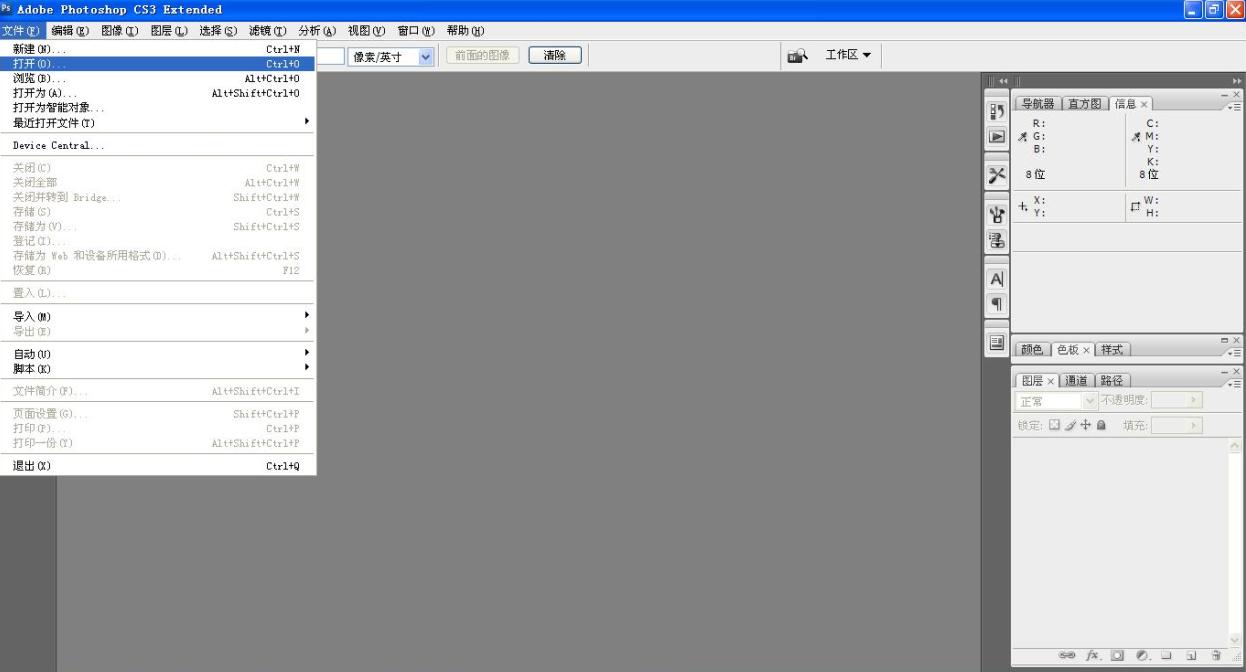Open the 正常 blend mode dropdown

1056,401
